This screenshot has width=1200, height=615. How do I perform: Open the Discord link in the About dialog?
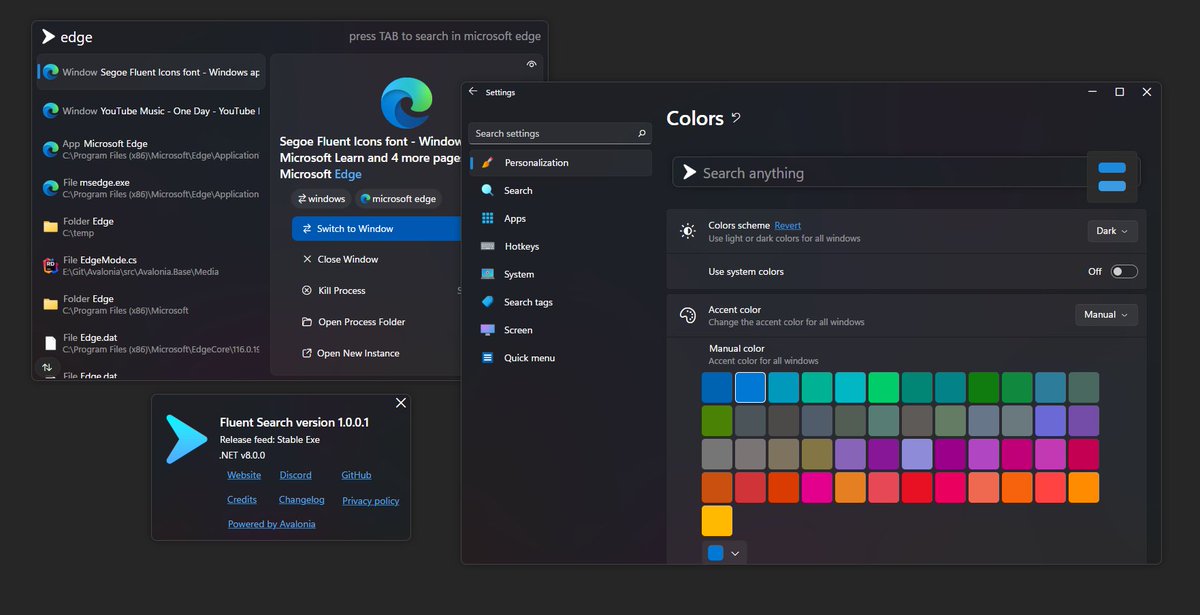(296, 475)
